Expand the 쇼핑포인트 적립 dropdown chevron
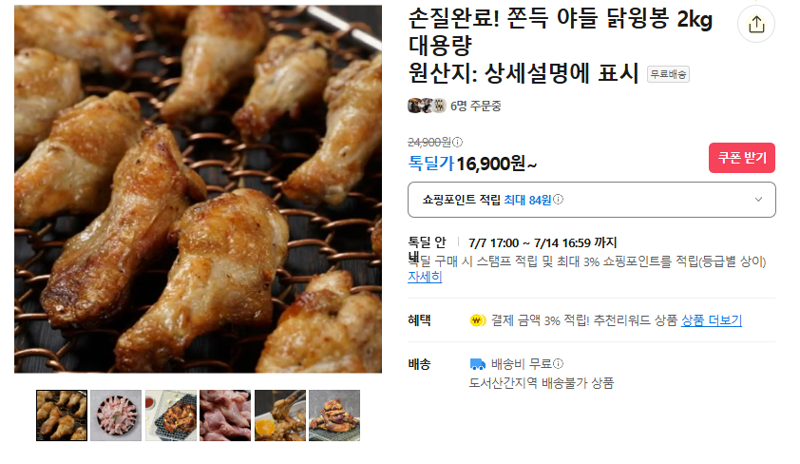This screenshot has height=464, width=800. pyautogui.click(x=758, y=200)
